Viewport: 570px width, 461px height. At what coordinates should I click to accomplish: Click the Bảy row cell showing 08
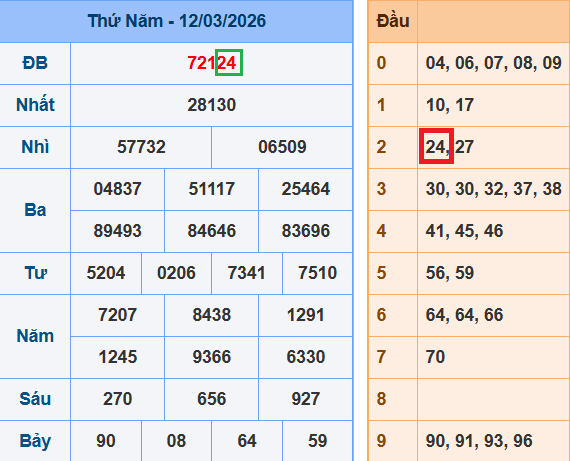[176, 441]
